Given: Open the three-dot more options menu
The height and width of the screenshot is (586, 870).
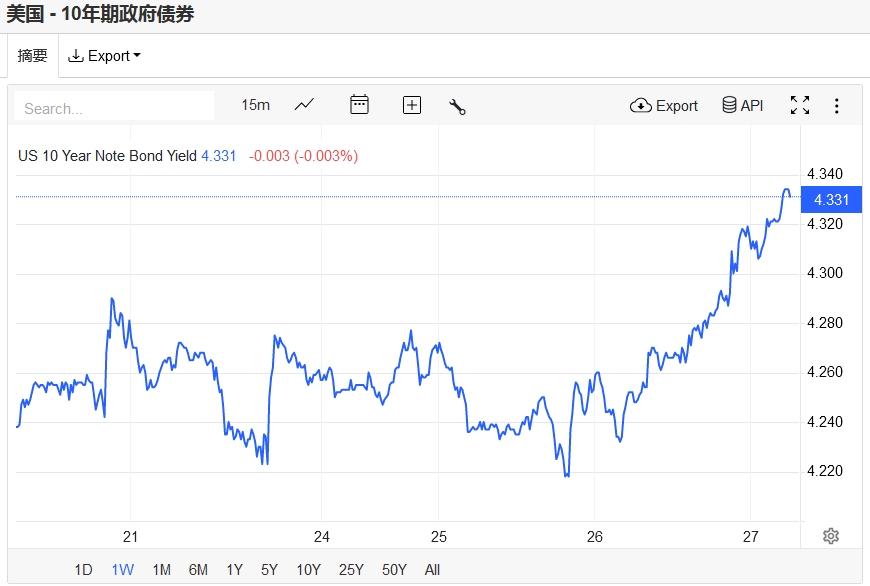Looking at the screenshot, I should tap(836, 105).
